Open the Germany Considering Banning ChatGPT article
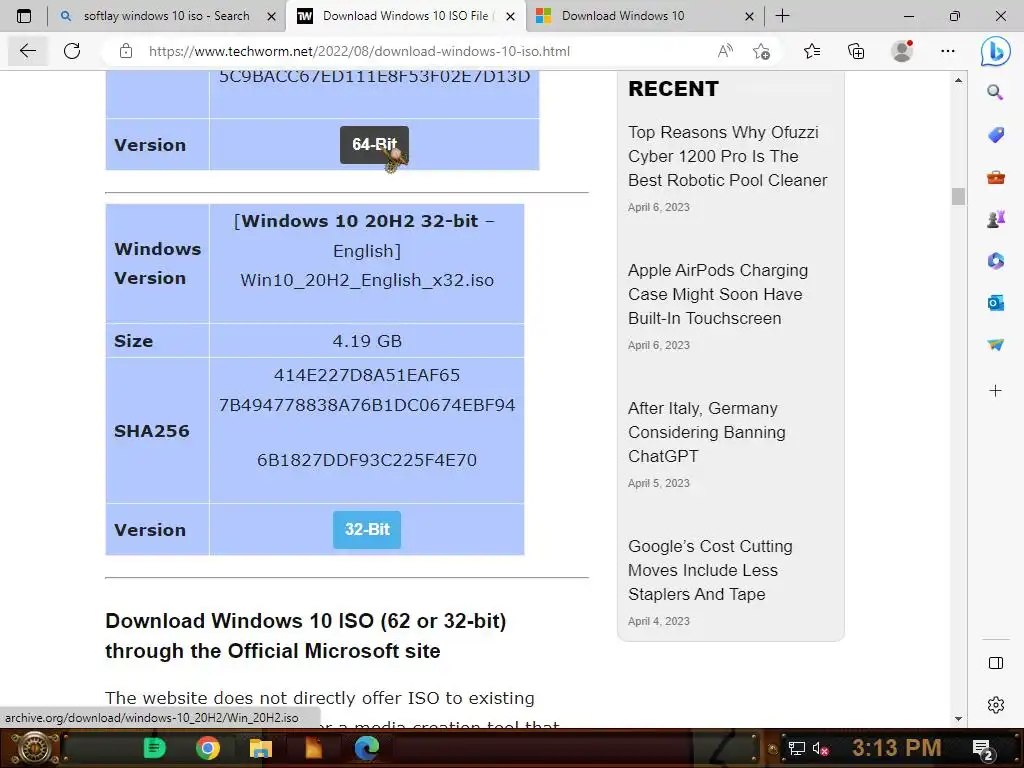1024x768 pixels. tap(707, 432)
